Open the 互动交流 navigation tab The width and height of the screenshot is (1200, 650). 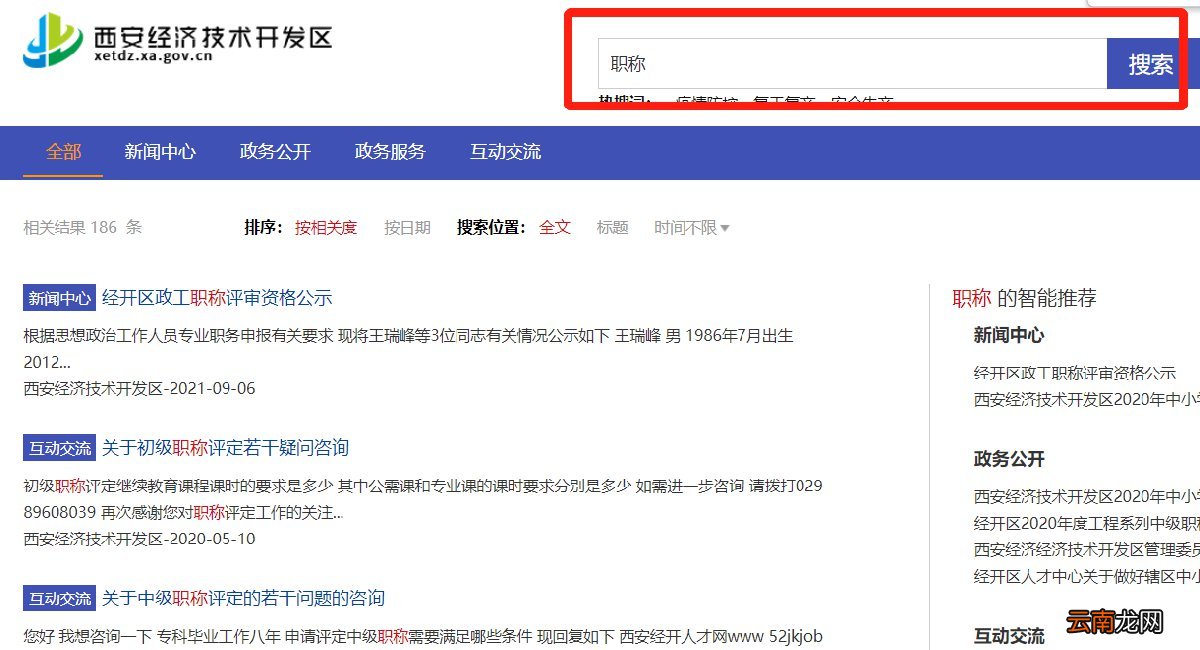[505, 152]
